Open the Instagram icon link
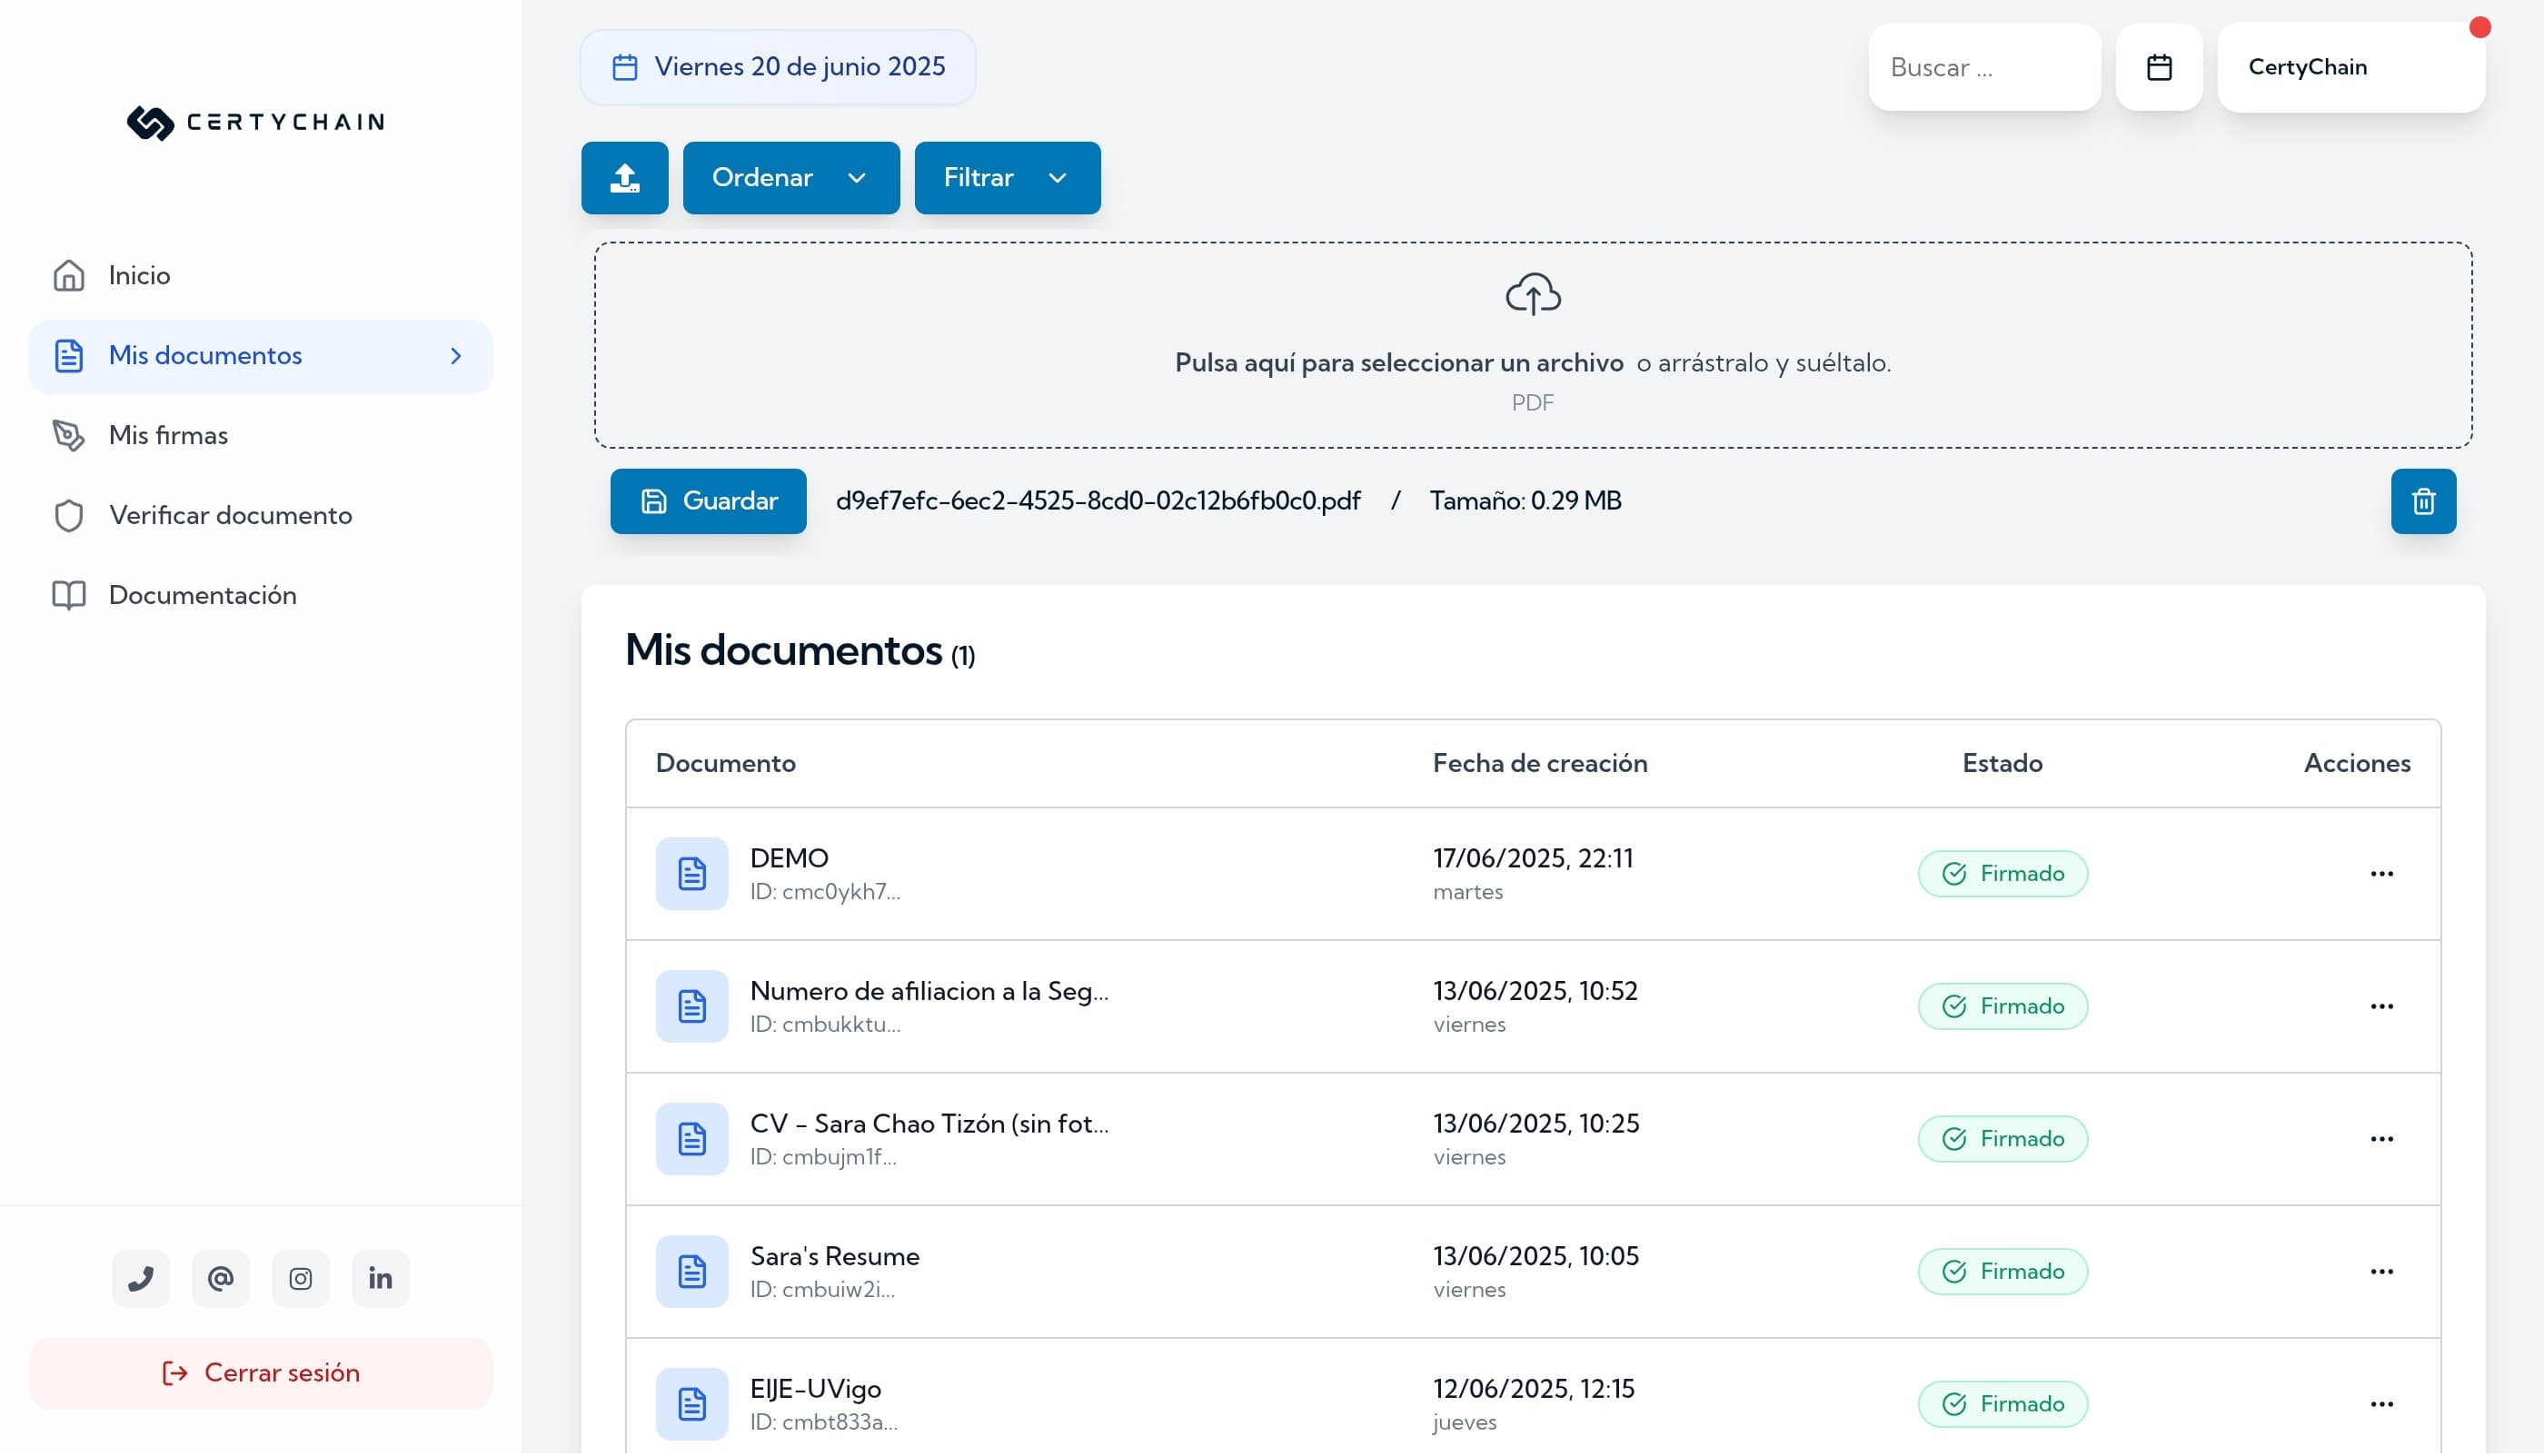 click(300, 1278)
